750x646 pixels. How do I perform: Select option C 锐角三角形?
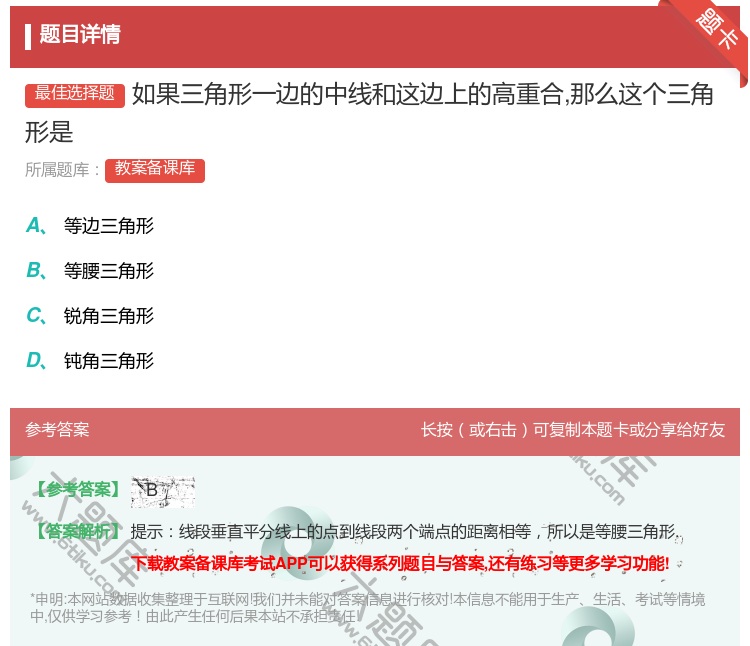90,316
